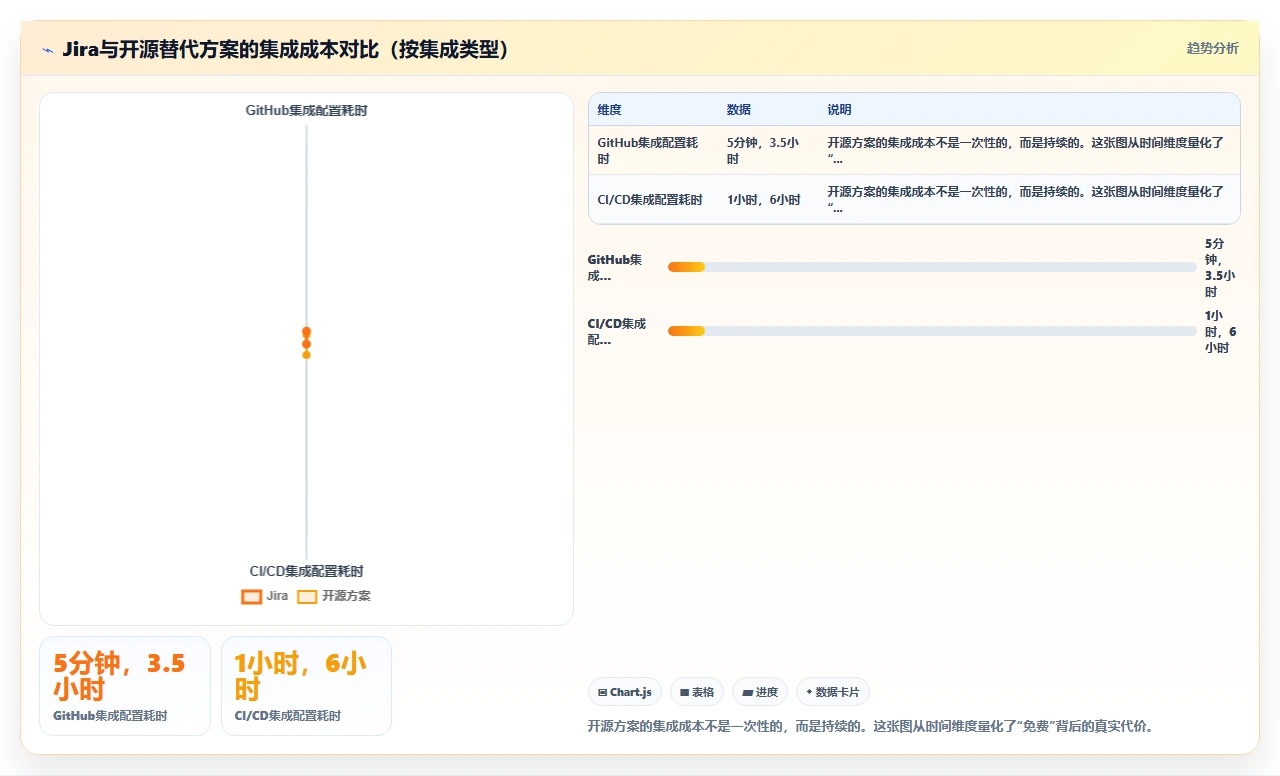1280x776 pixels.
Task: Click the trend icon beside the card title
Action: (x=48, y=49)
